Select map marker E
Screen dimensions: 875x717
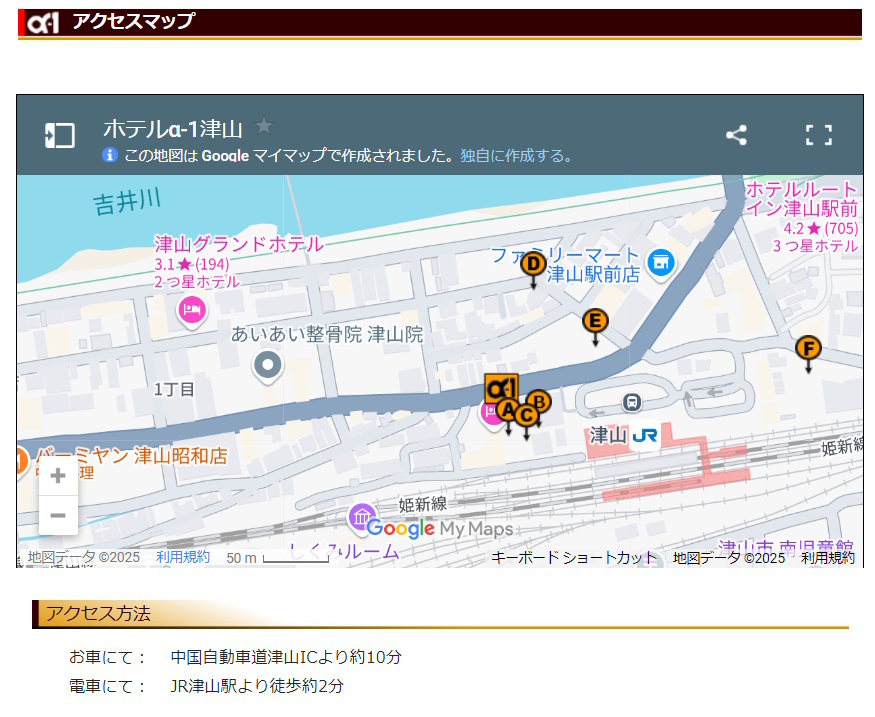point(595,323)
